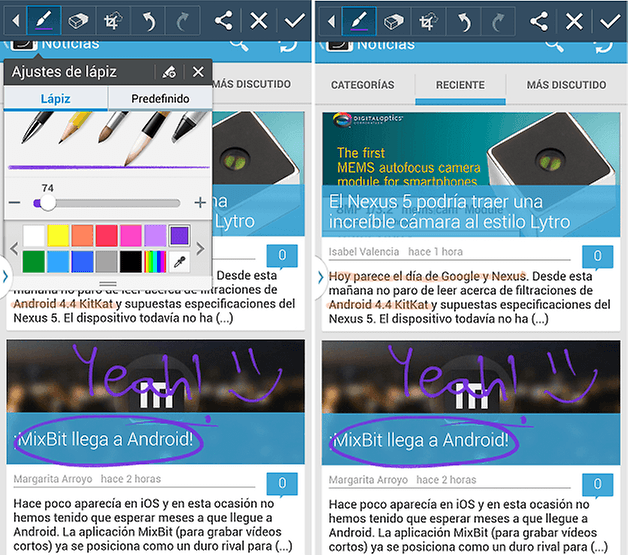Tap the panel collapse handle below swatches
628x555 pixels.
point(108,284)
